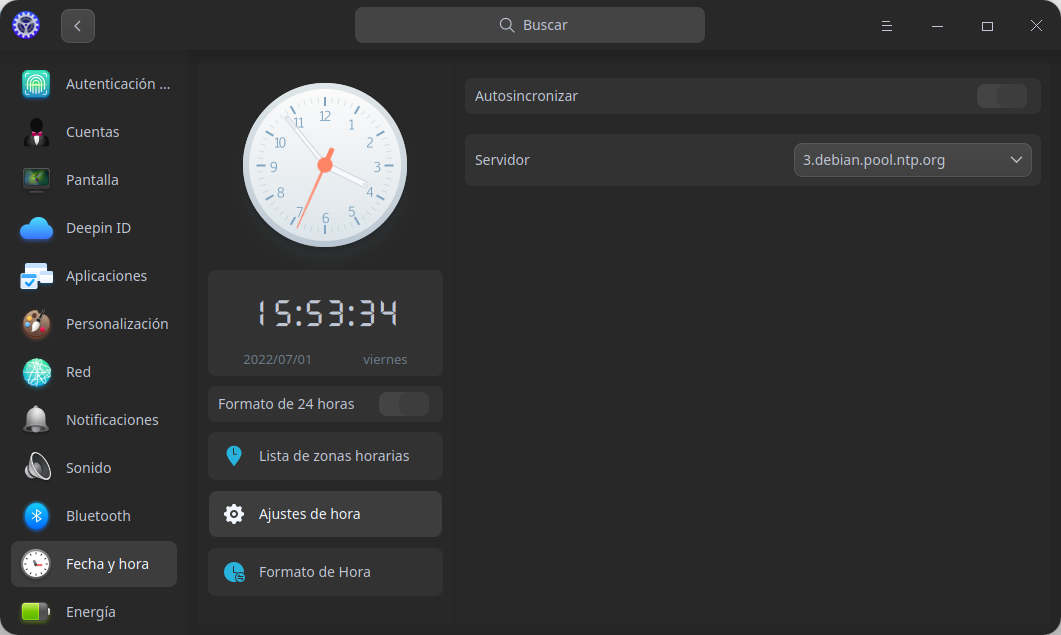Image resolution: width=1061 pixels, height=635 pixels.
Task: Click the date 2022/07/01
Action: pyautogui.click(x=277, y=359)
